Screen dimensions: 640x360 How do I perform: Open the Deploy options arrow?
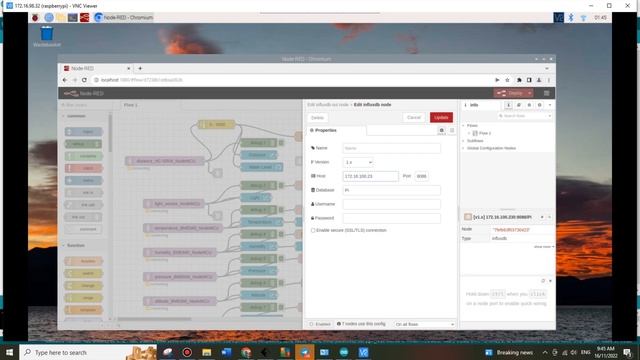(530, 93)
